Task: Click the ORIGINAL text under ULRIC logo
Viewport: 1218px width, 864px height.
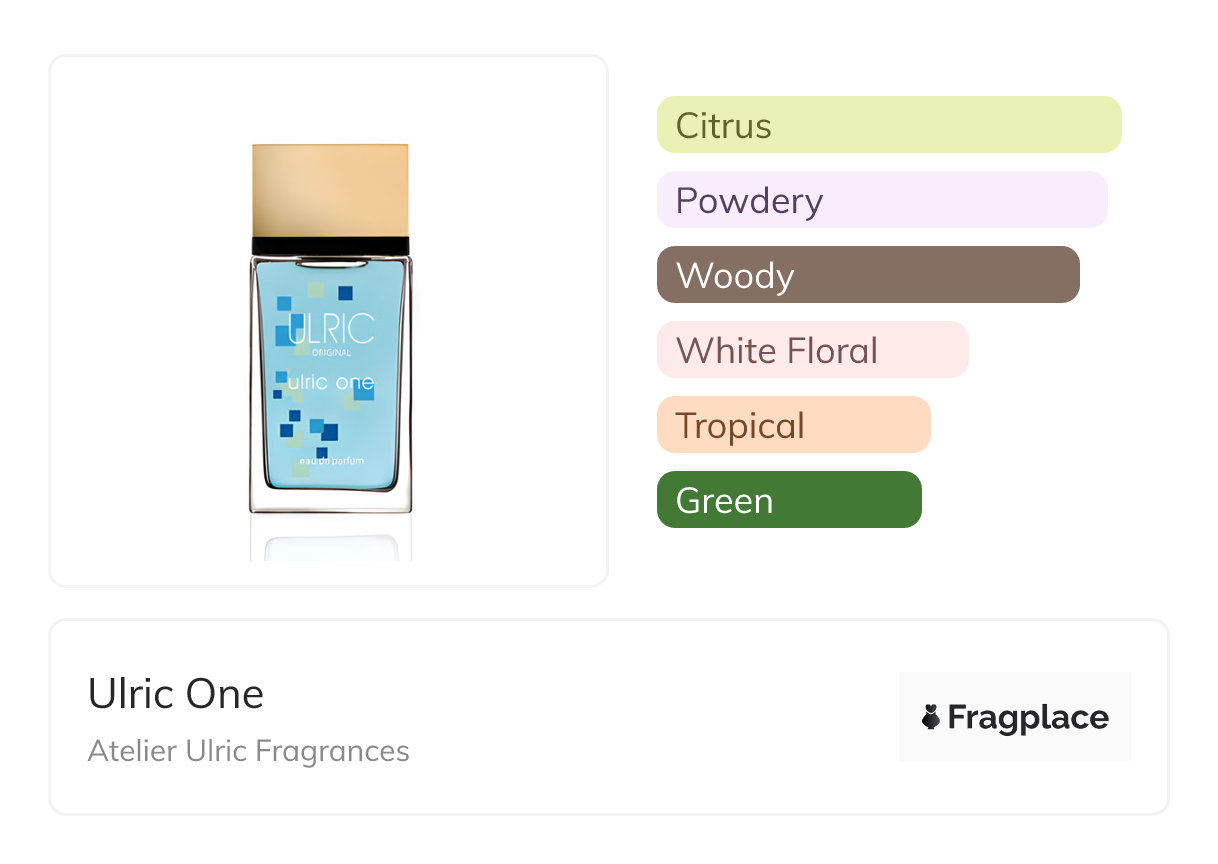Action: (x=330, y=351)
